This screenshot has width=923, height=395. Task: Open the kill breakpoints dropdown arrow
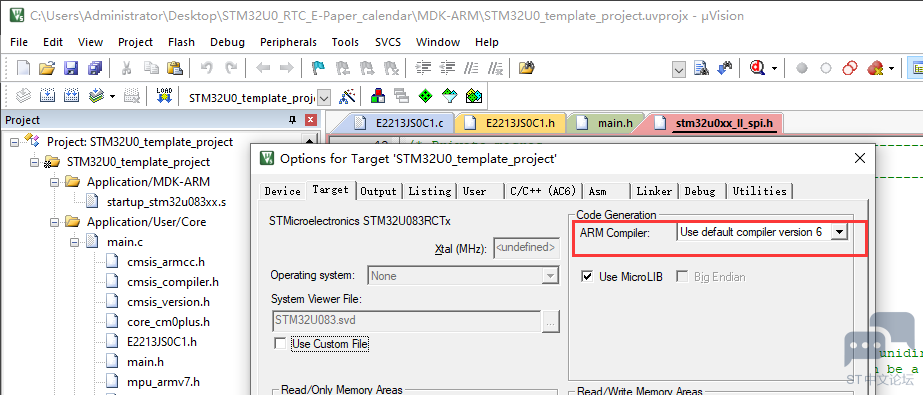(891, 68)
